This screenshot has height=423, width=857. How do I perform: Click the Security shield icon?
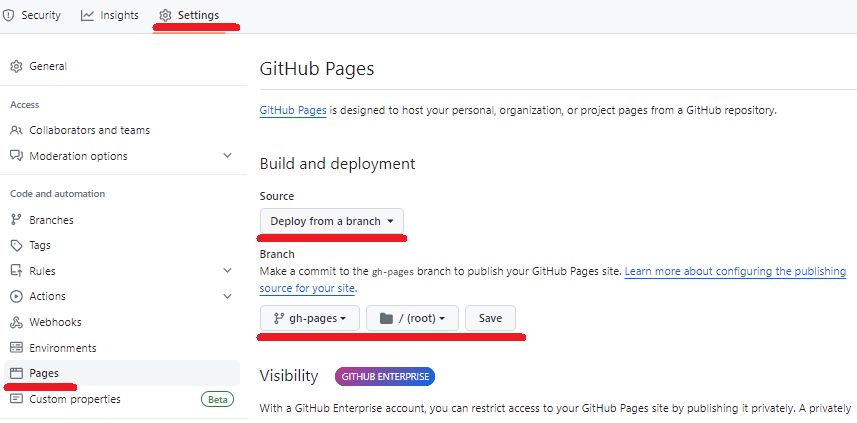(x=8, y=15)
